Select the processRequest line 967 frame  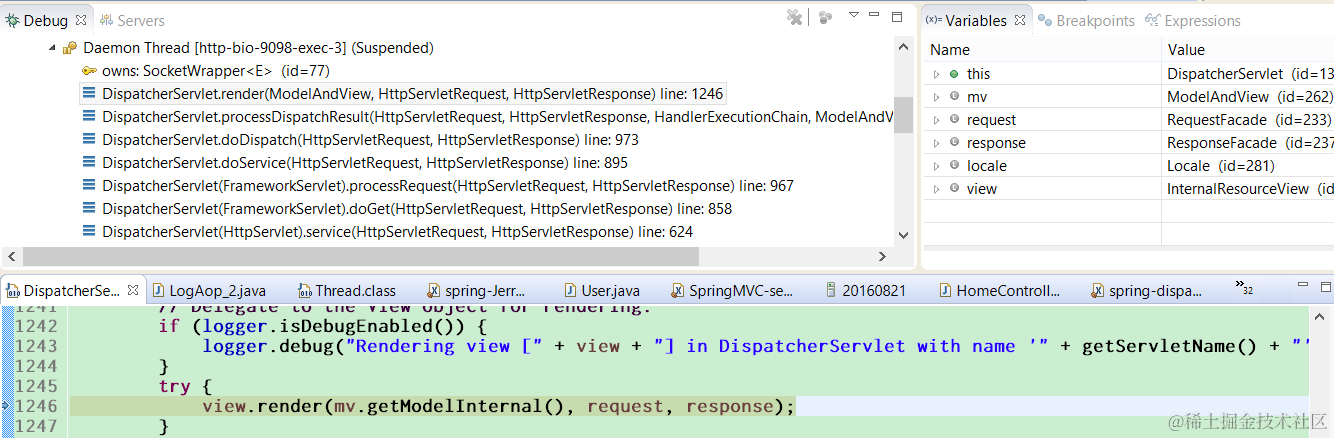point(437,186)
